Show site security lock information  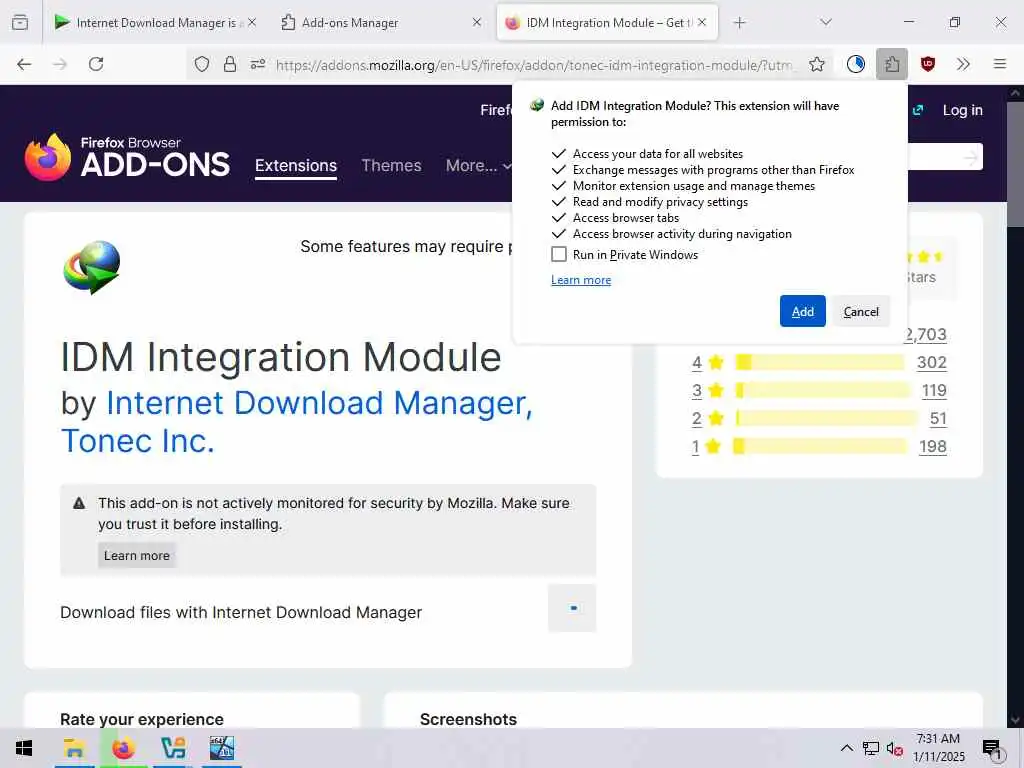click(229, 64)
